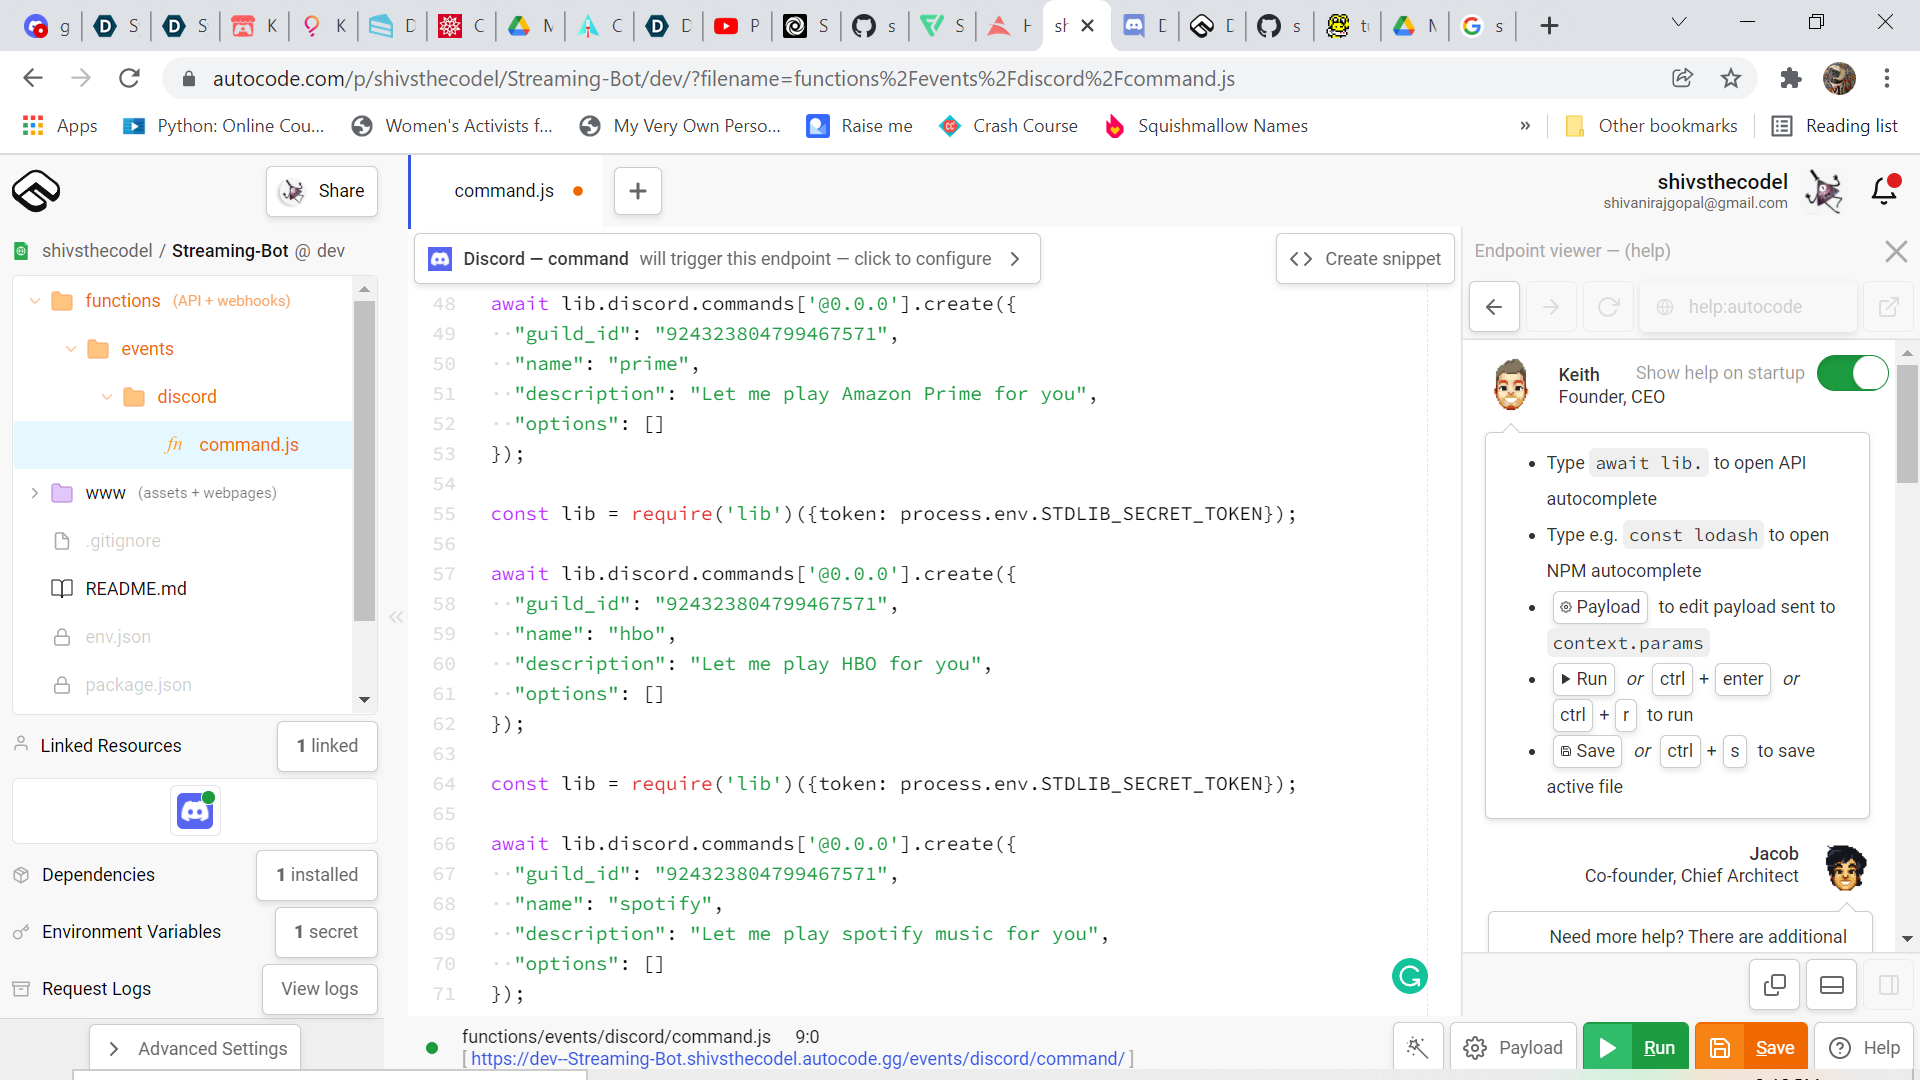
Task: Expand Advanced Settings section
Action: click(195, 1048)
